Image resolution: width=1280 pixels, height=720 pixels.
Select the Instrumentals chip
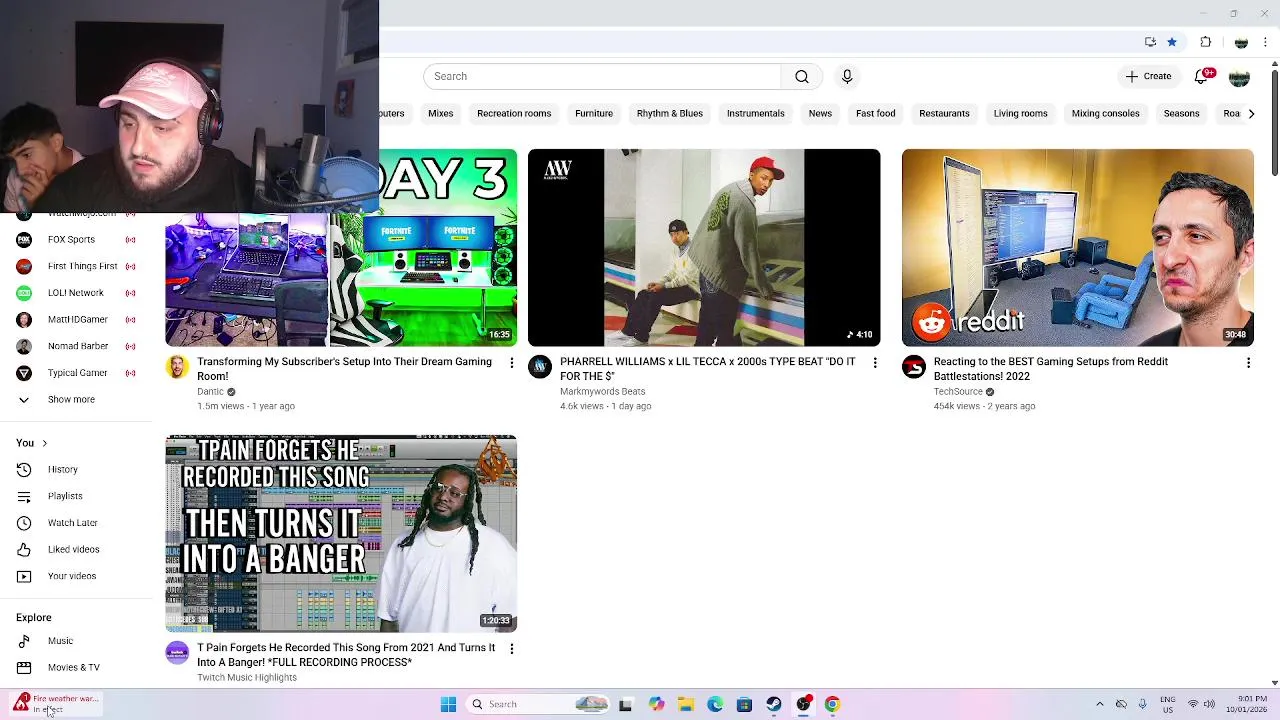(756, 113)
